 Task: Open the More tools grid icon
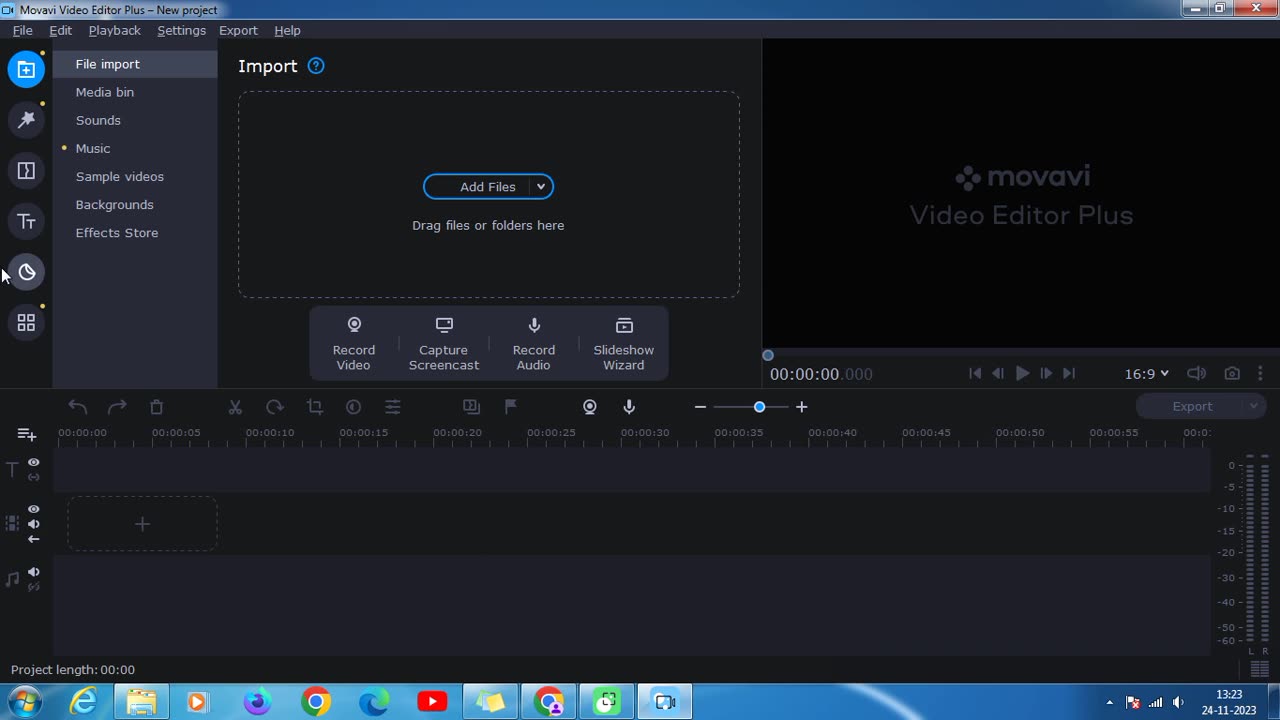(26, 323)
